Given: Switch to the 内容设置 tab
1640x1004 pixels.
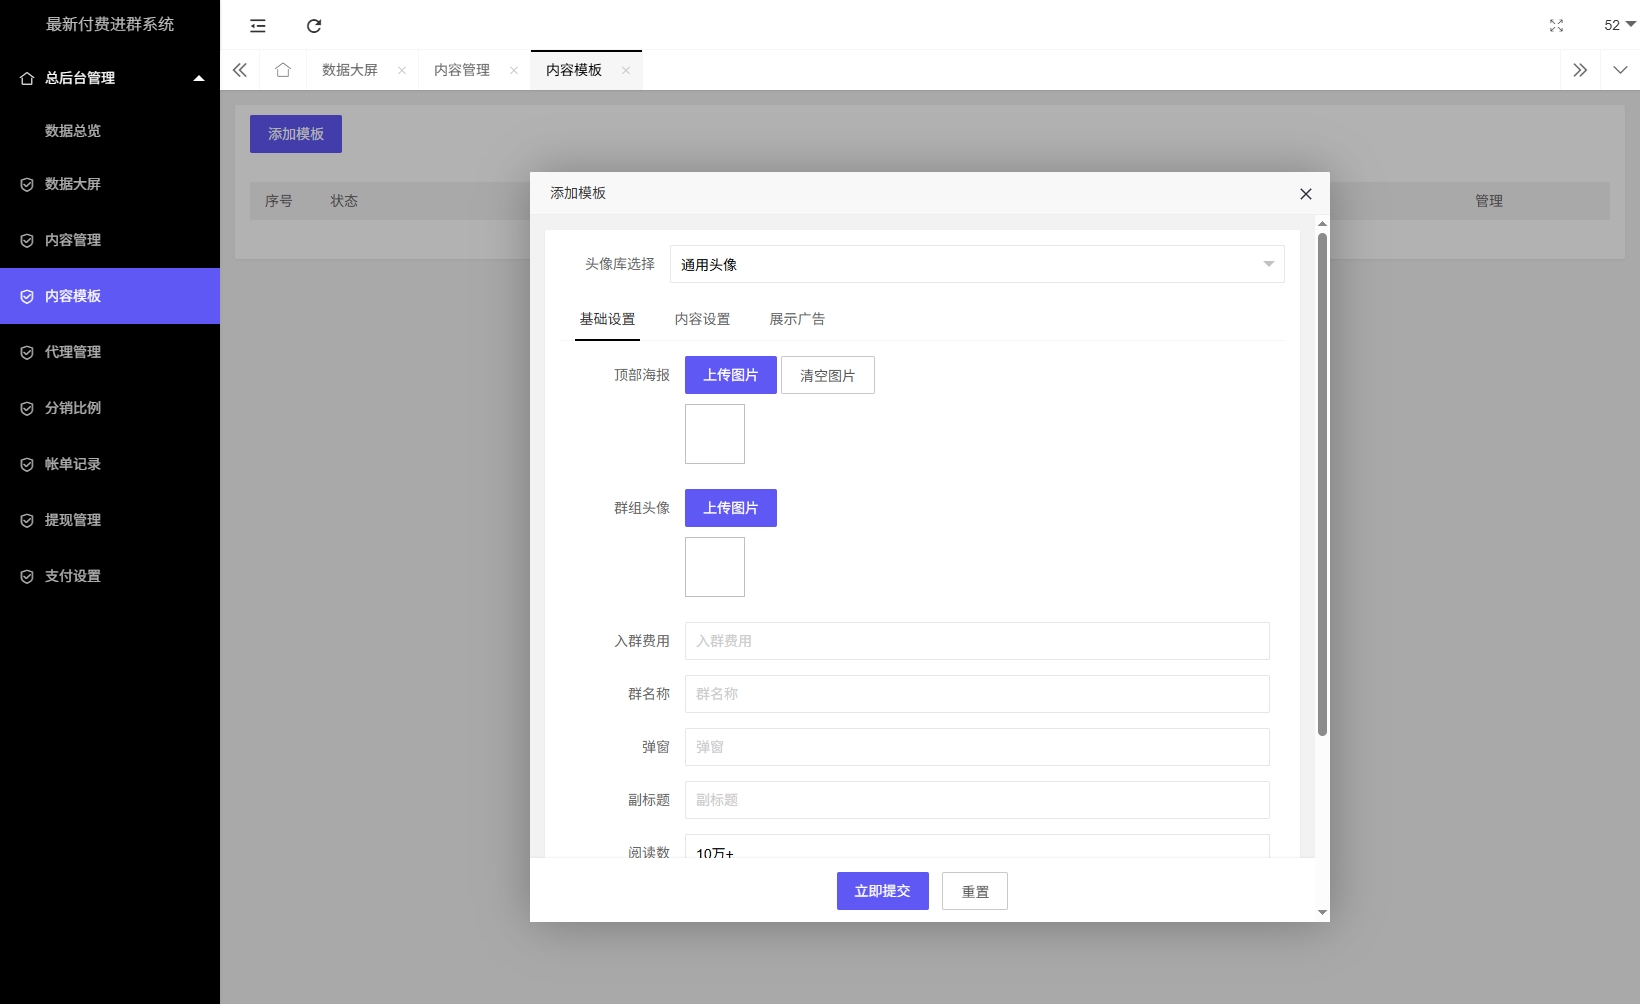Looking at the screenshot, I should tap(702, 319).
